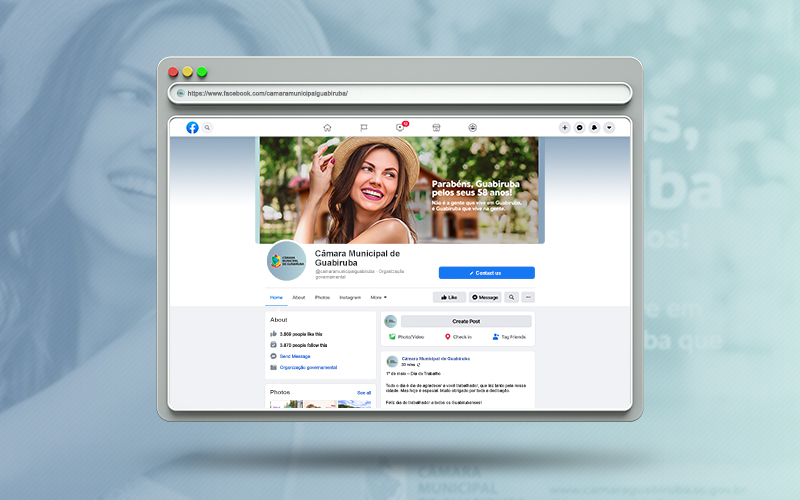Open the Messenger icon in top bar

point(579,128)
